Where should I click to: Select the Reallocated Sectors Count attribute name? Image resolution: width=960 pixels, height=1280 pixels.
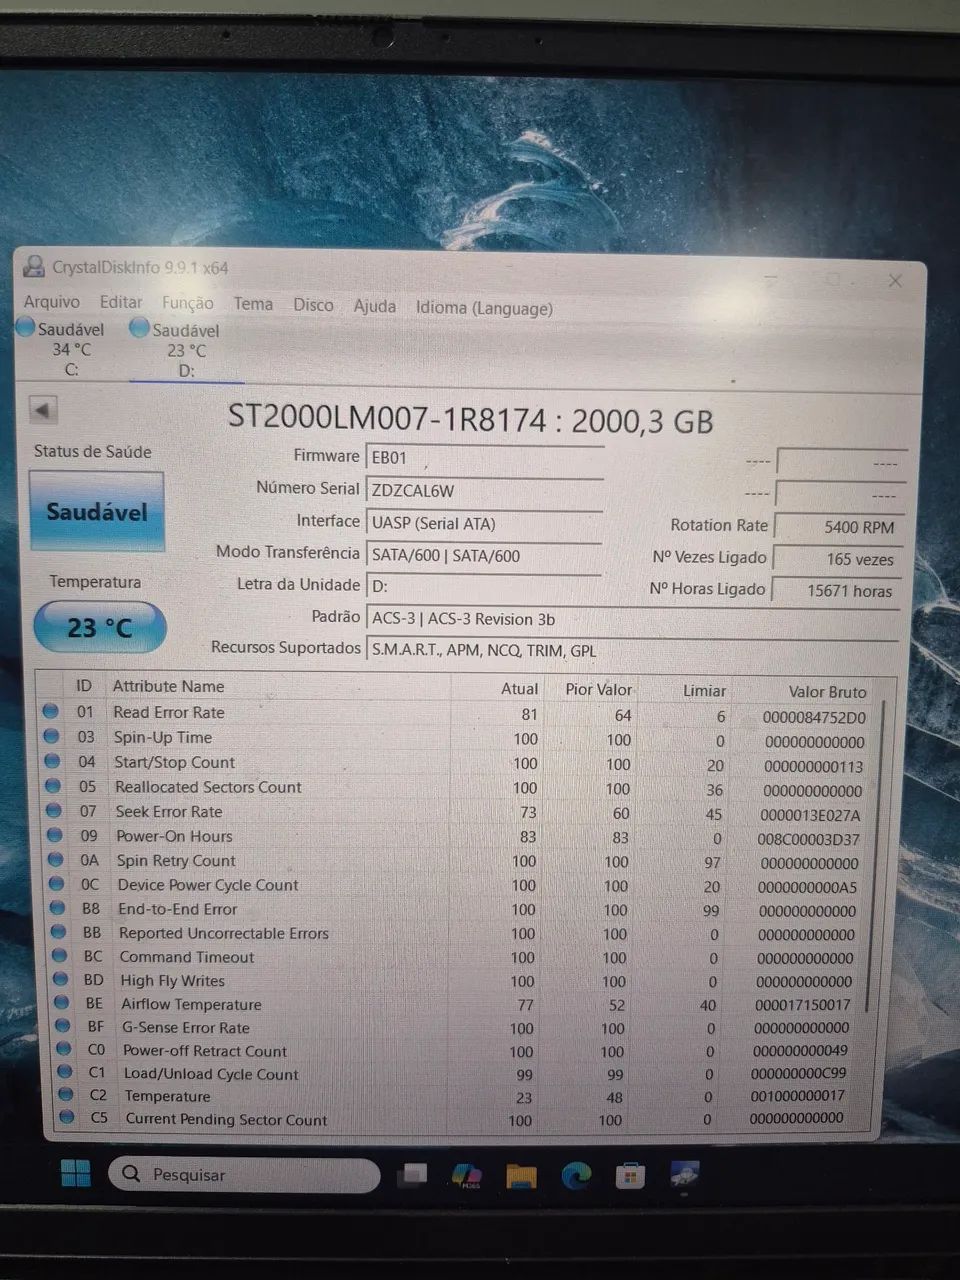[x=208, y=787]
